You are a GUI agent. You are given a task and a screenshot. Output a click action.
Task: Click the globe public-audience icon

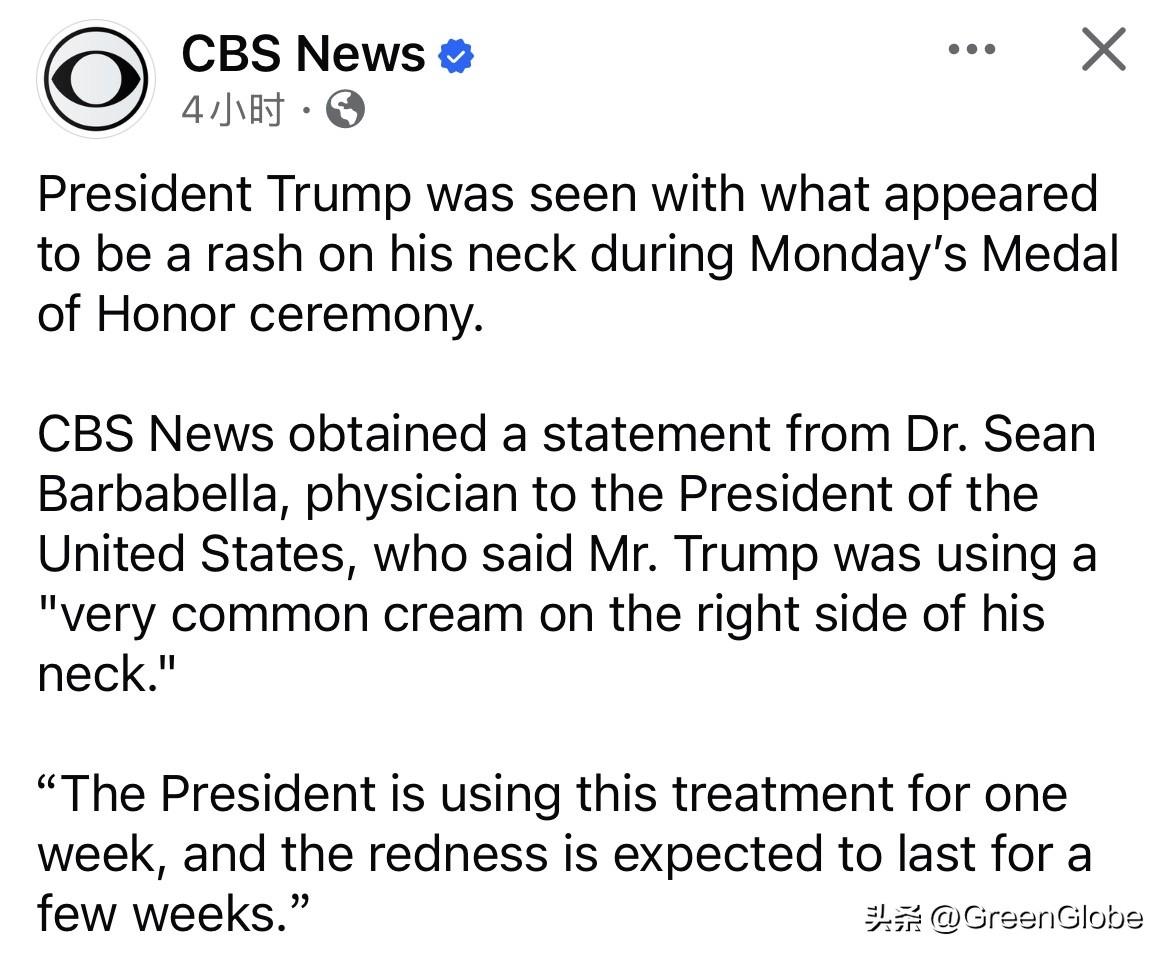346,109
